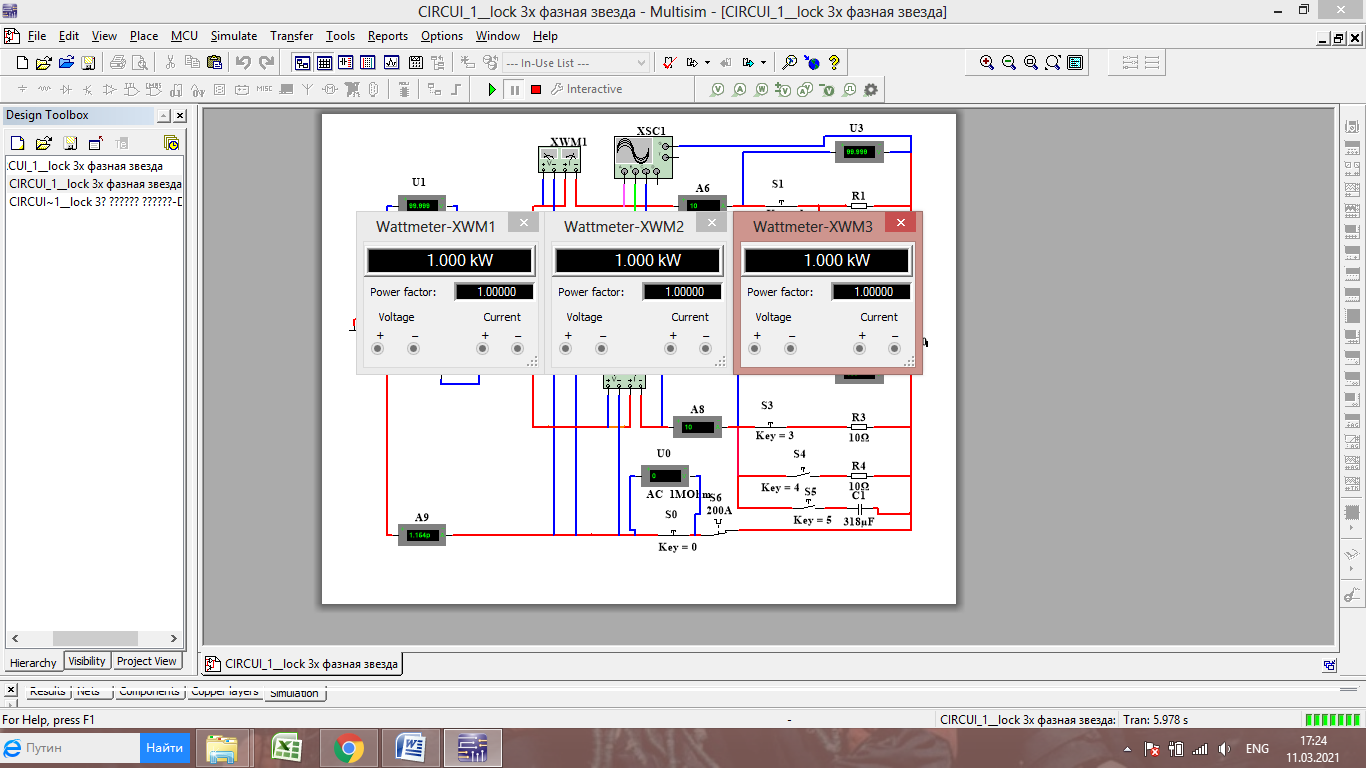
Task: Switch to the Visibility tab
Action: pos(87,661)
